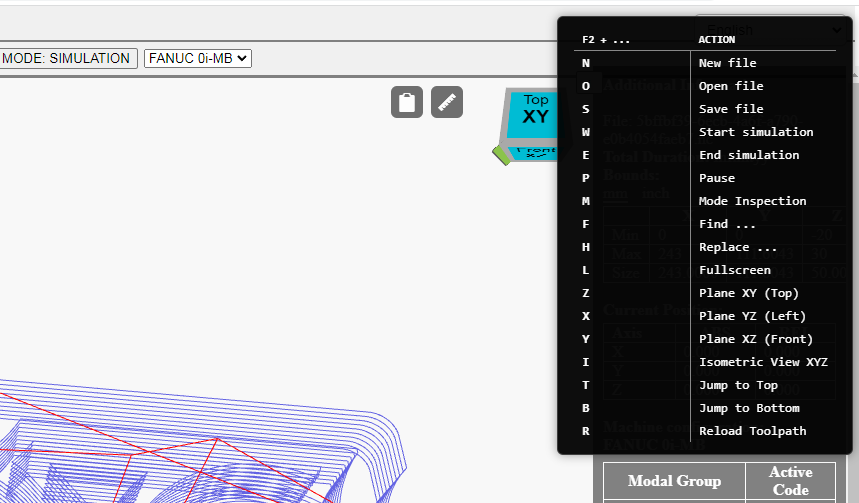Select Mode Inspection shortcut entry
The image size is (859, 503).
(752, 201)
